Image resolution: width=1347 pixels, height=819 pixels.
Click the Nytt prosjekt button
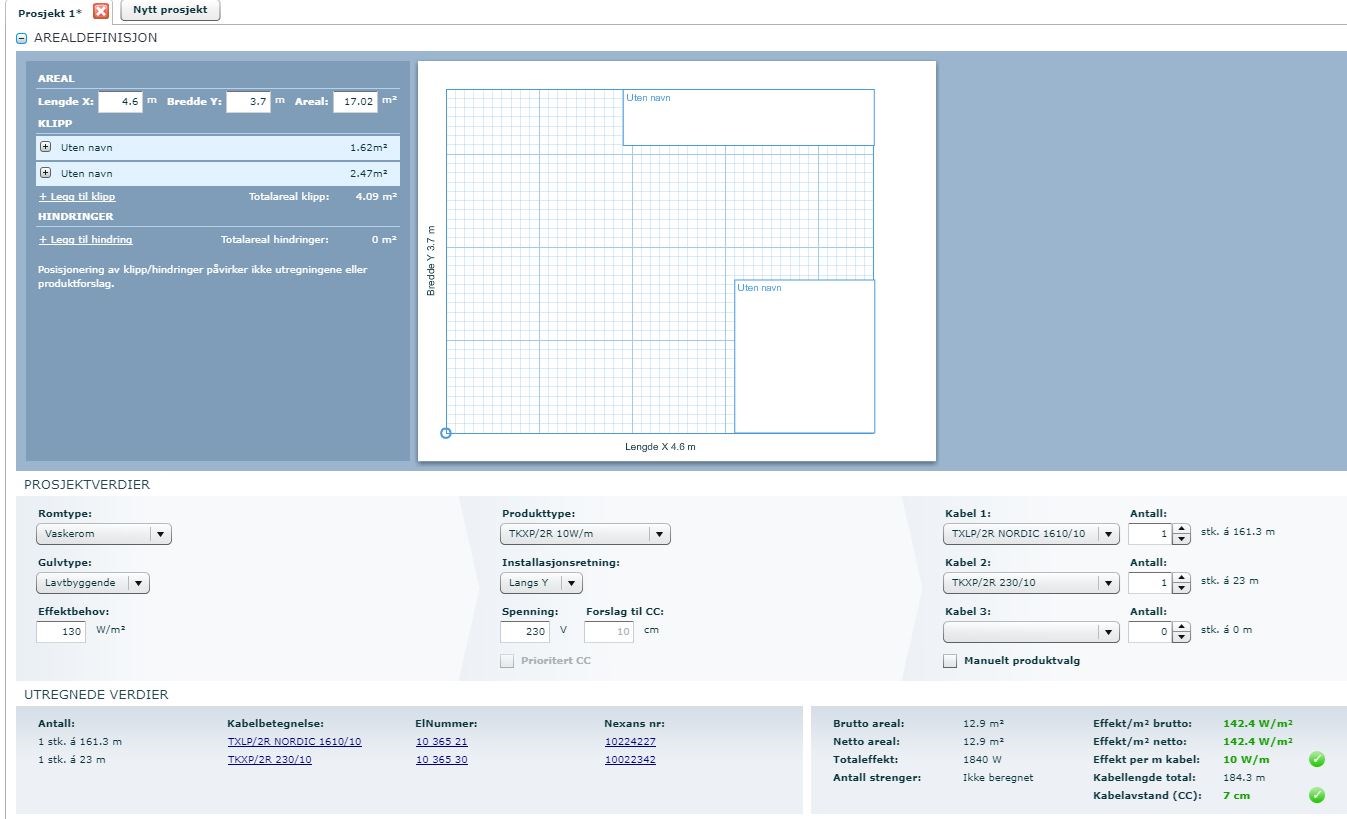tap(170, 10)
